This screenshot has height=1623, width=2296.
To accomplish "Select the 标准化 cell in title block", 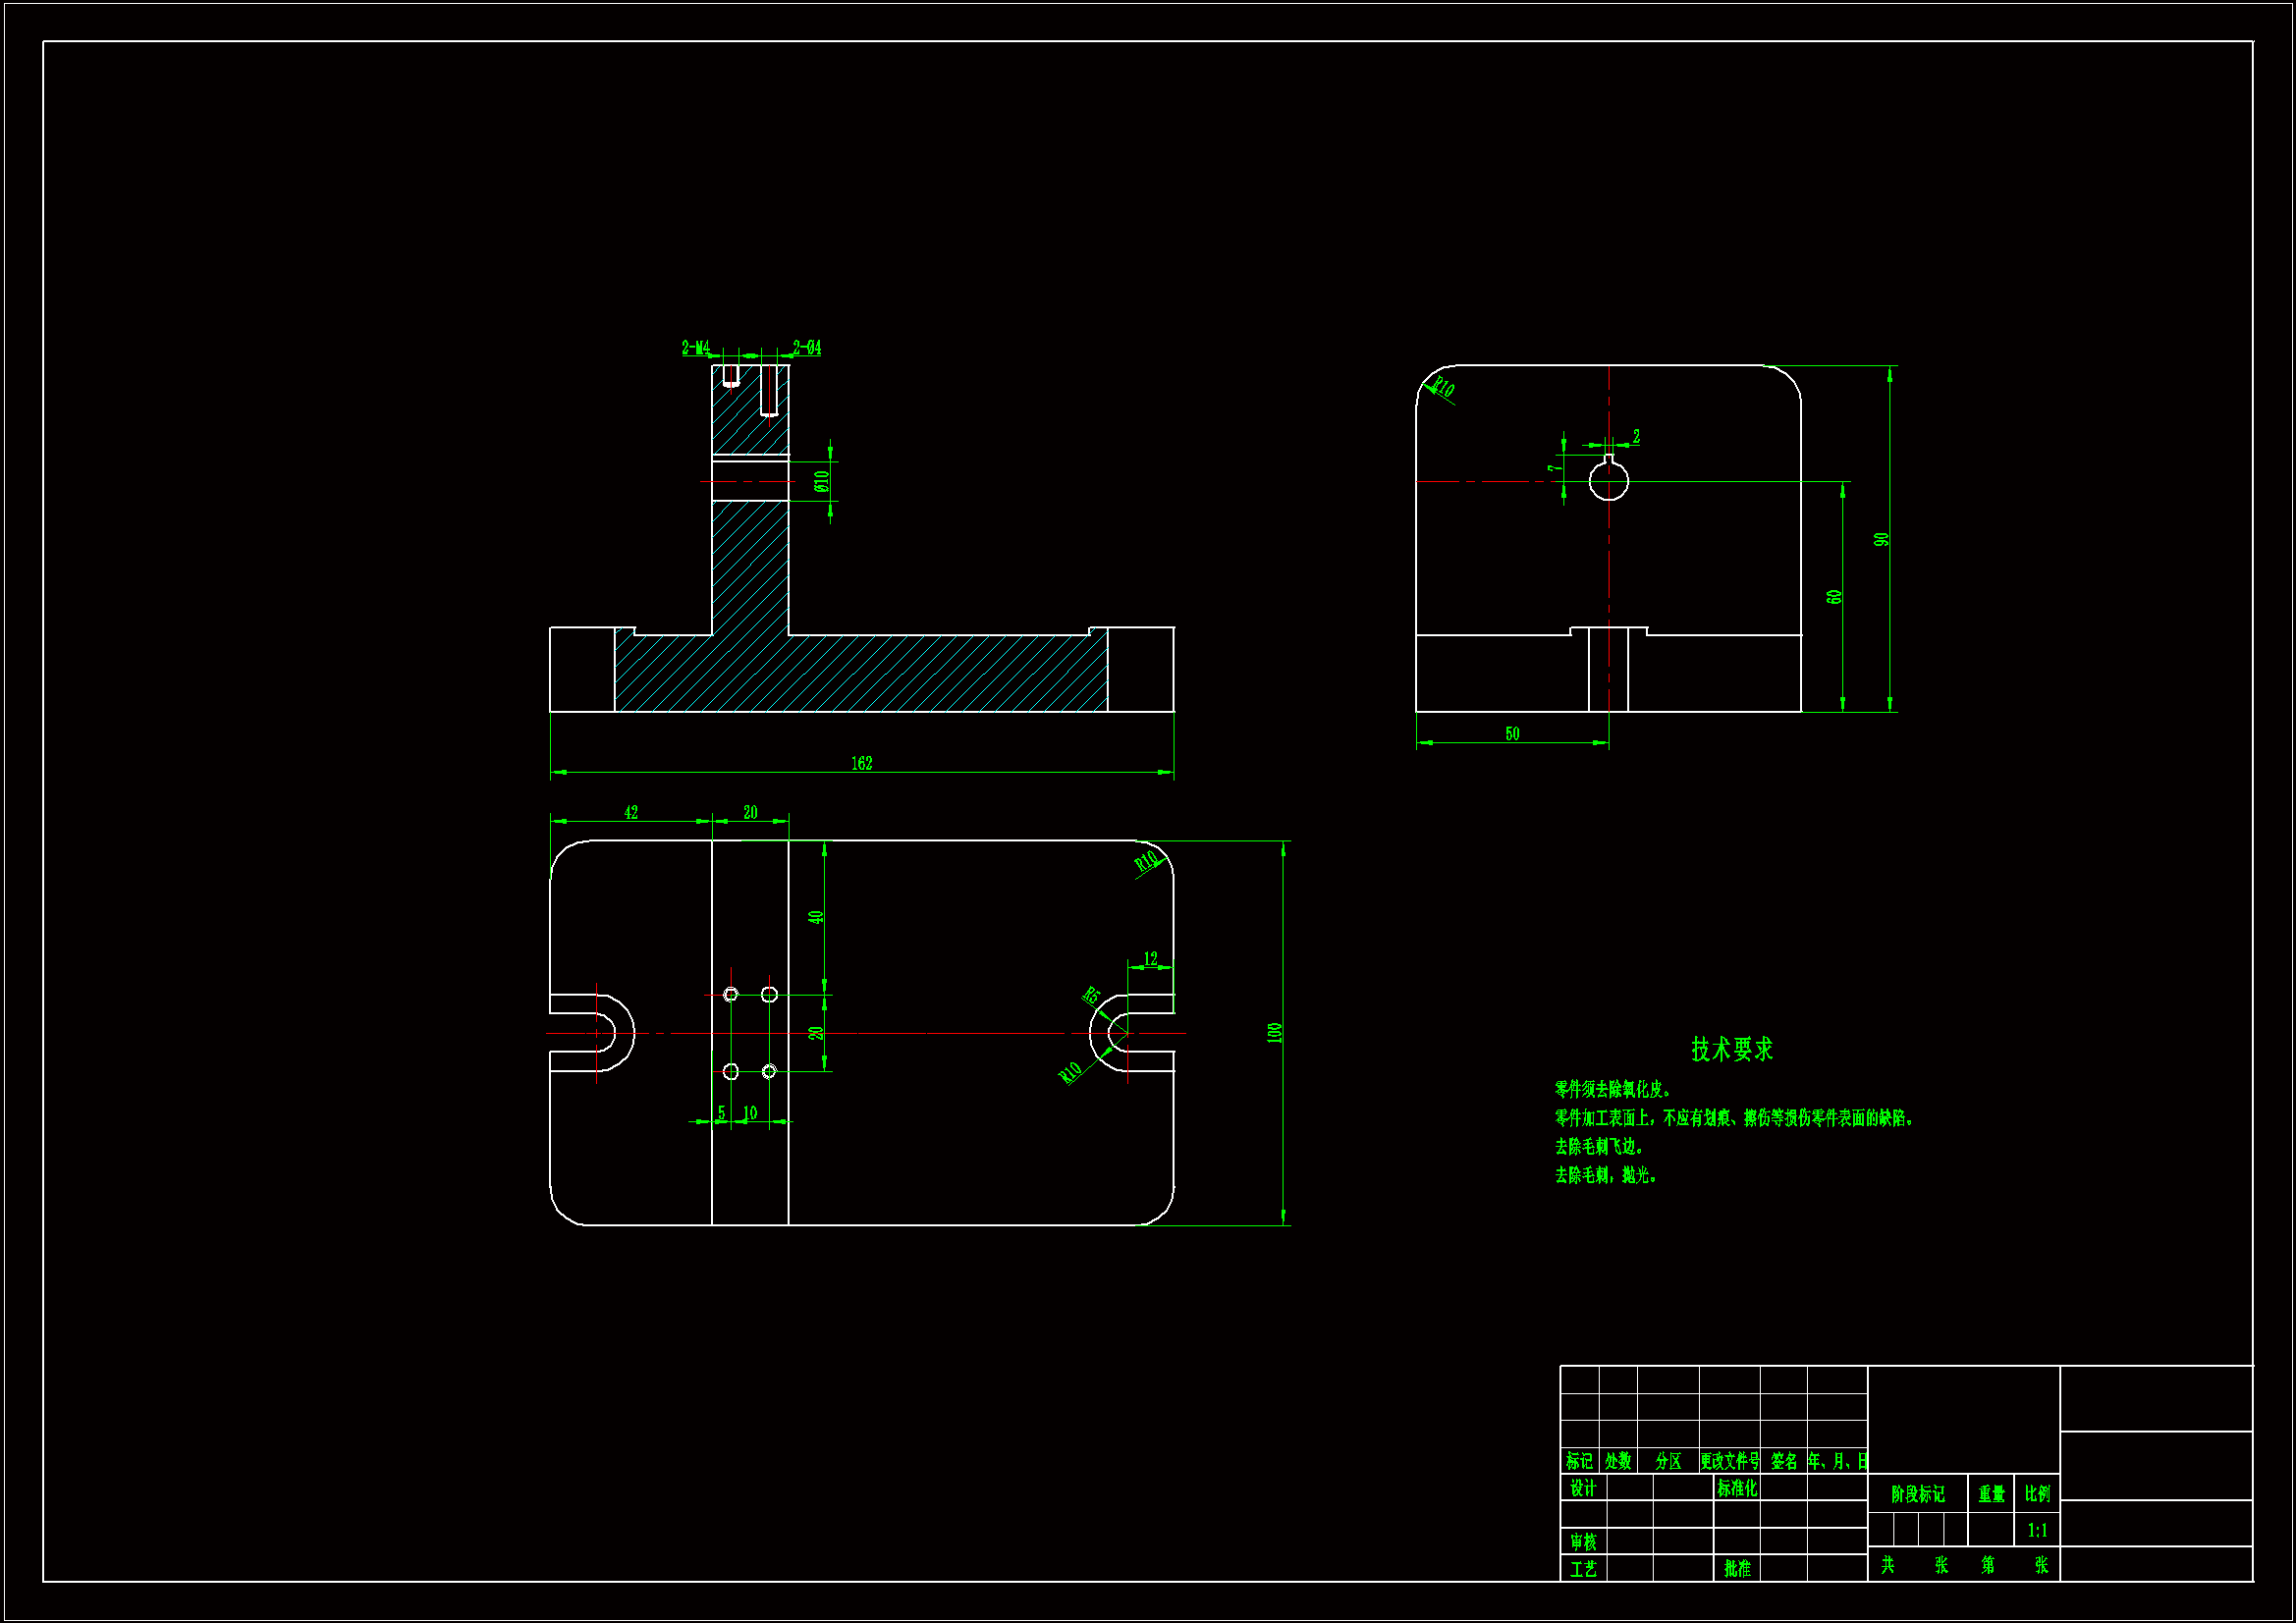I will pos(1737,1488).
